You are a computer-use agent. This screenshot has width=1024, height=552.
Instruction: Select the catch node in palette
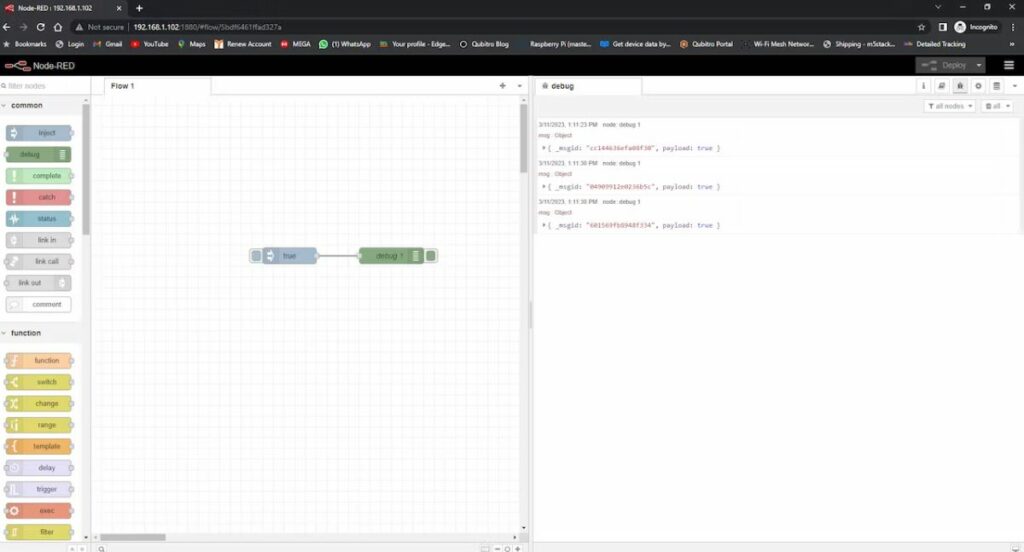coord(39,197)
